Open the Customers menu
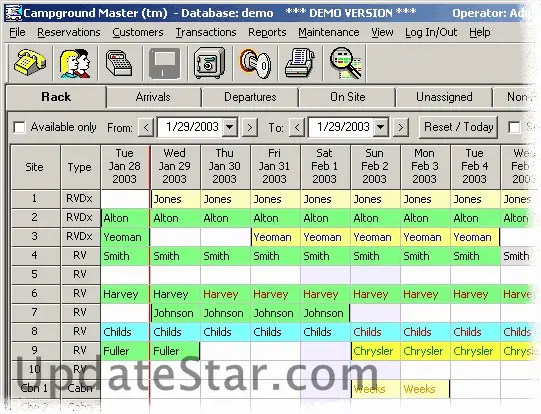This screenshot has width=541, height=414. tap(138, 32)
